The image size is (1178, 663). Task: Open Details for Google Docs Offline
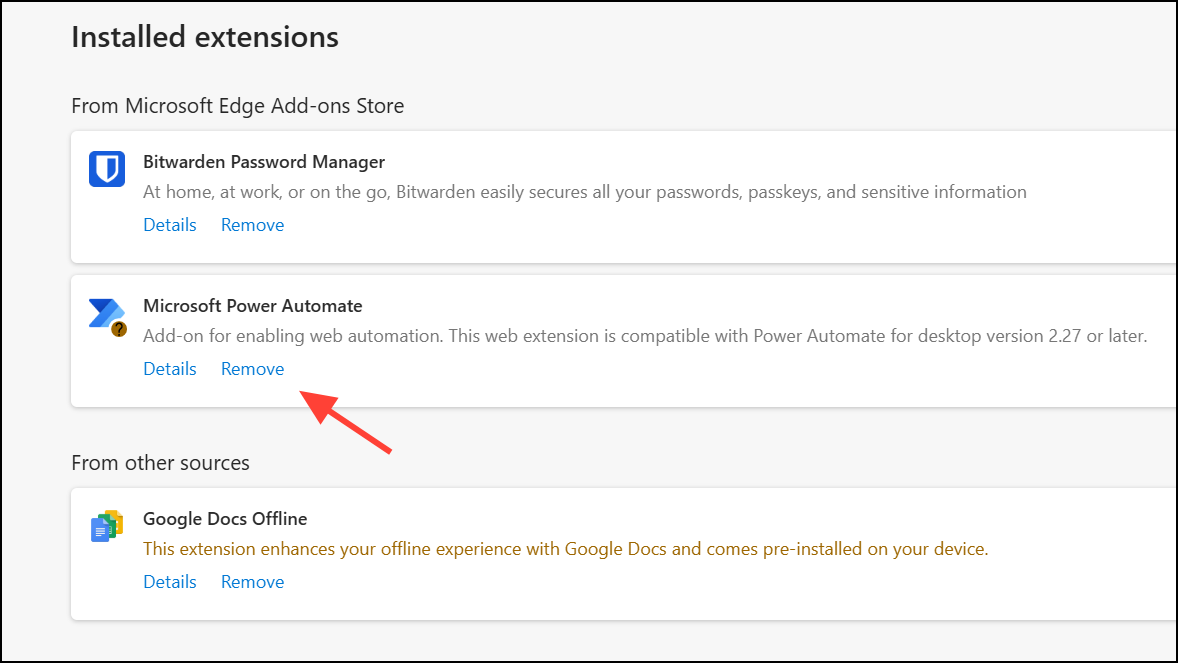coord(169,581)
